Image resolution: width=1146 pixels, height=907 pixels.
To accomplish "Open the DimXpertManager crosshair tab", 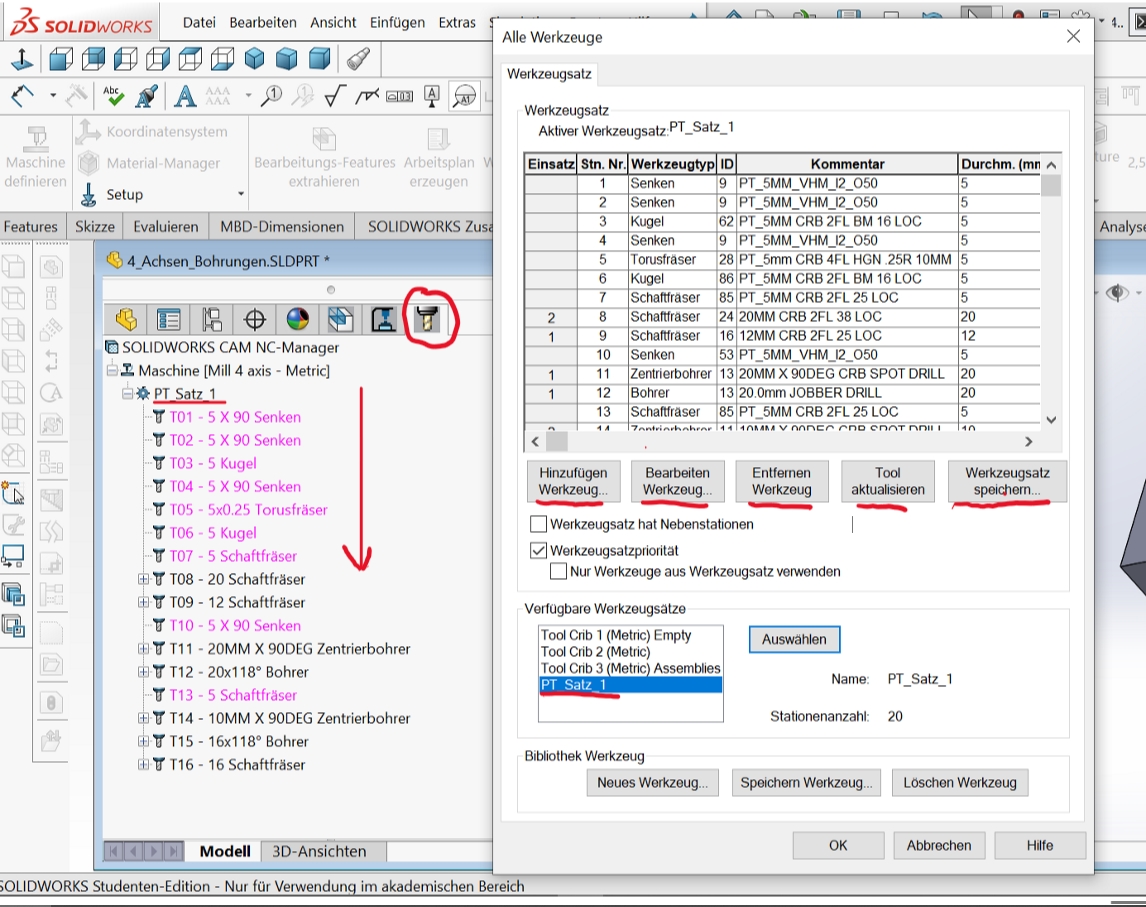I will tap(255, 319).
